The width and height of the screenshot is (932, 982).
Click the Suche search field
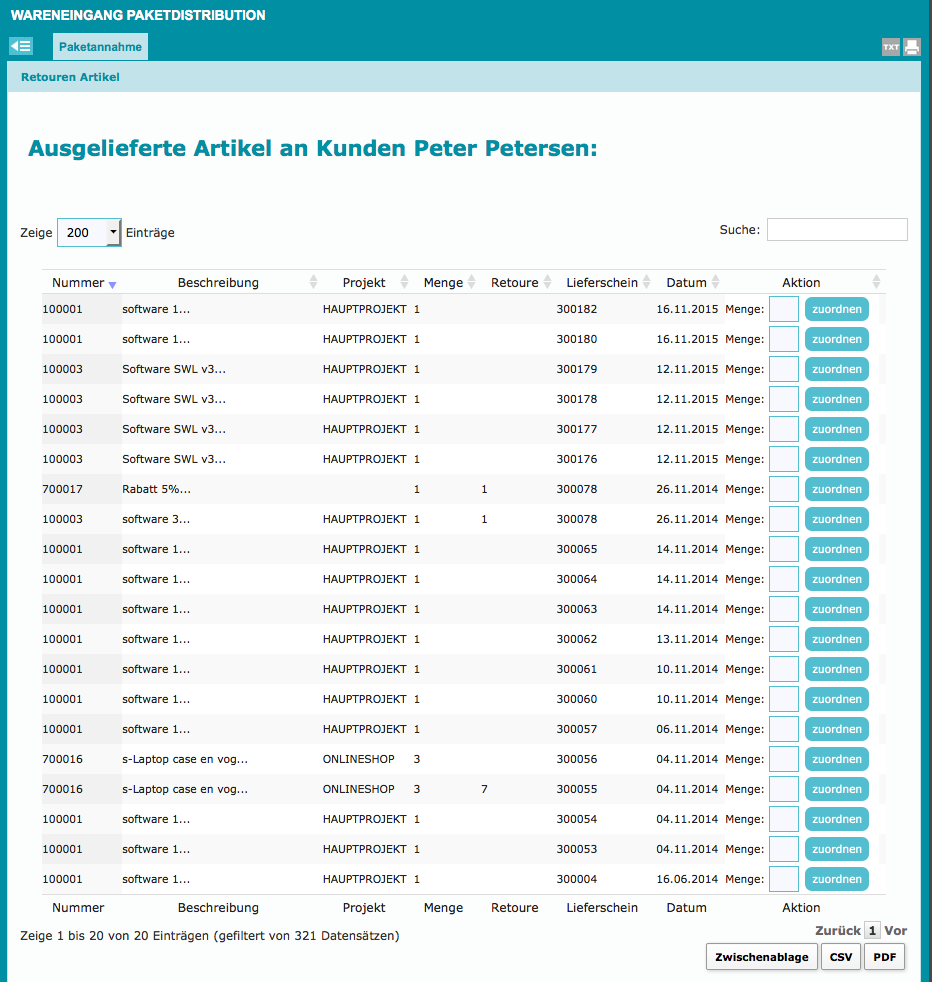click(837, 230)
